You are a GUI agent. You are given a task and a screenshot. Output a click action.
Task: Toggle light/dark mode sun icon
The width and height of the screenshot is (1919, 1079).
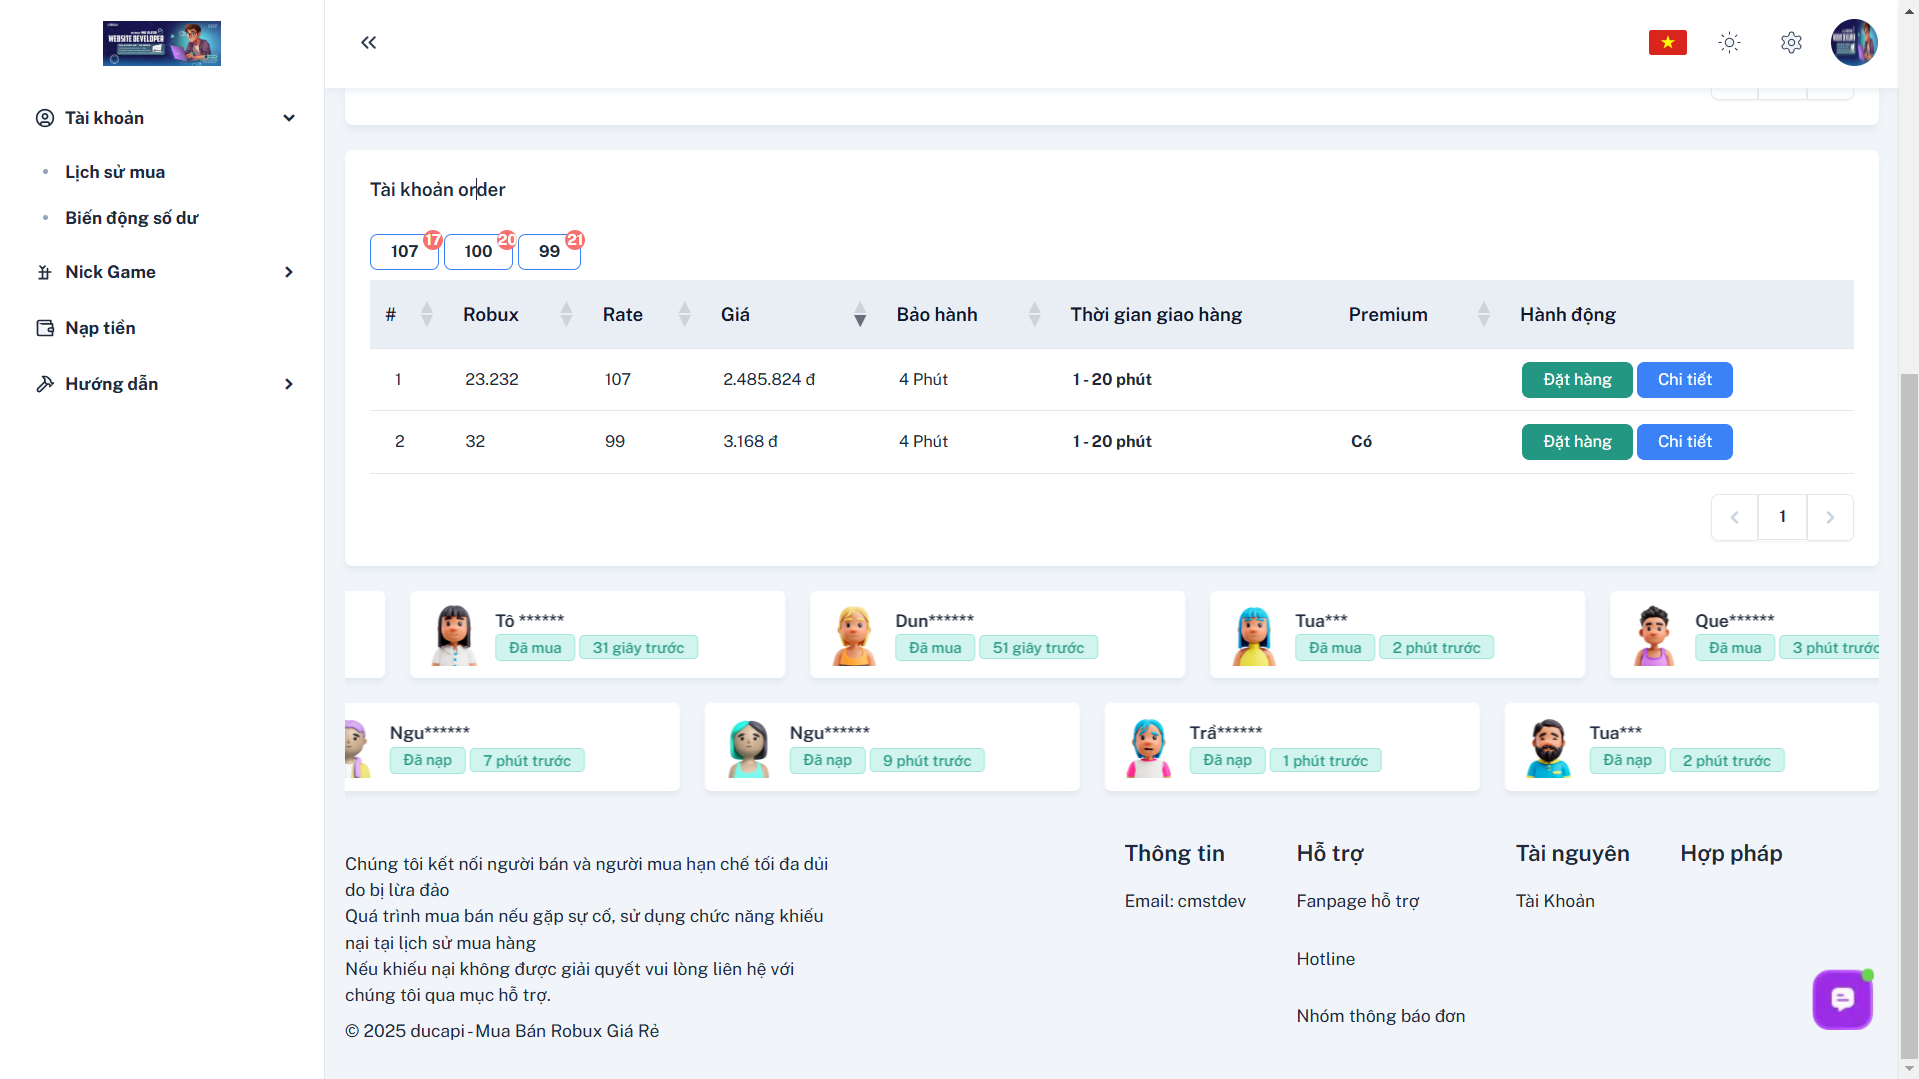click(1729, 42)
